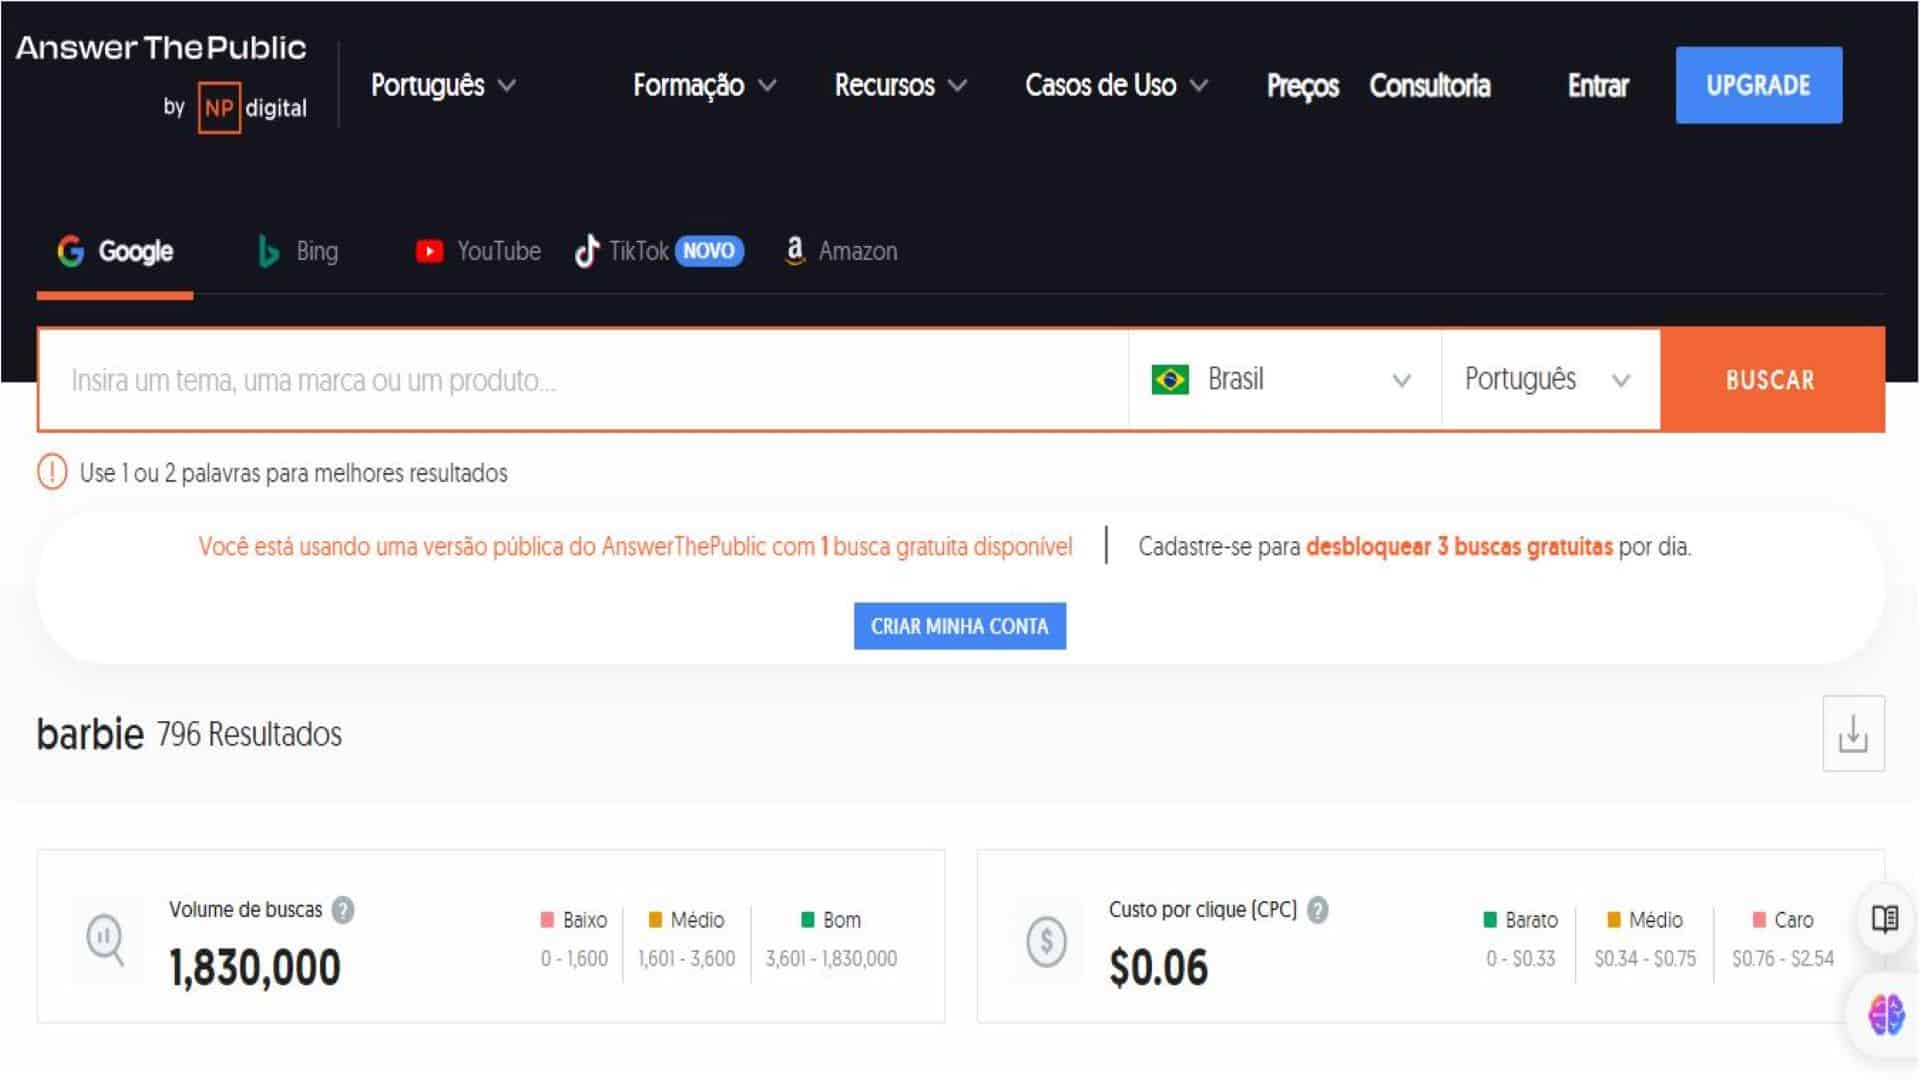Open the desbloquear 3 buscas gratuitas link
Screen dimensions: 1920x1080
1458,547
